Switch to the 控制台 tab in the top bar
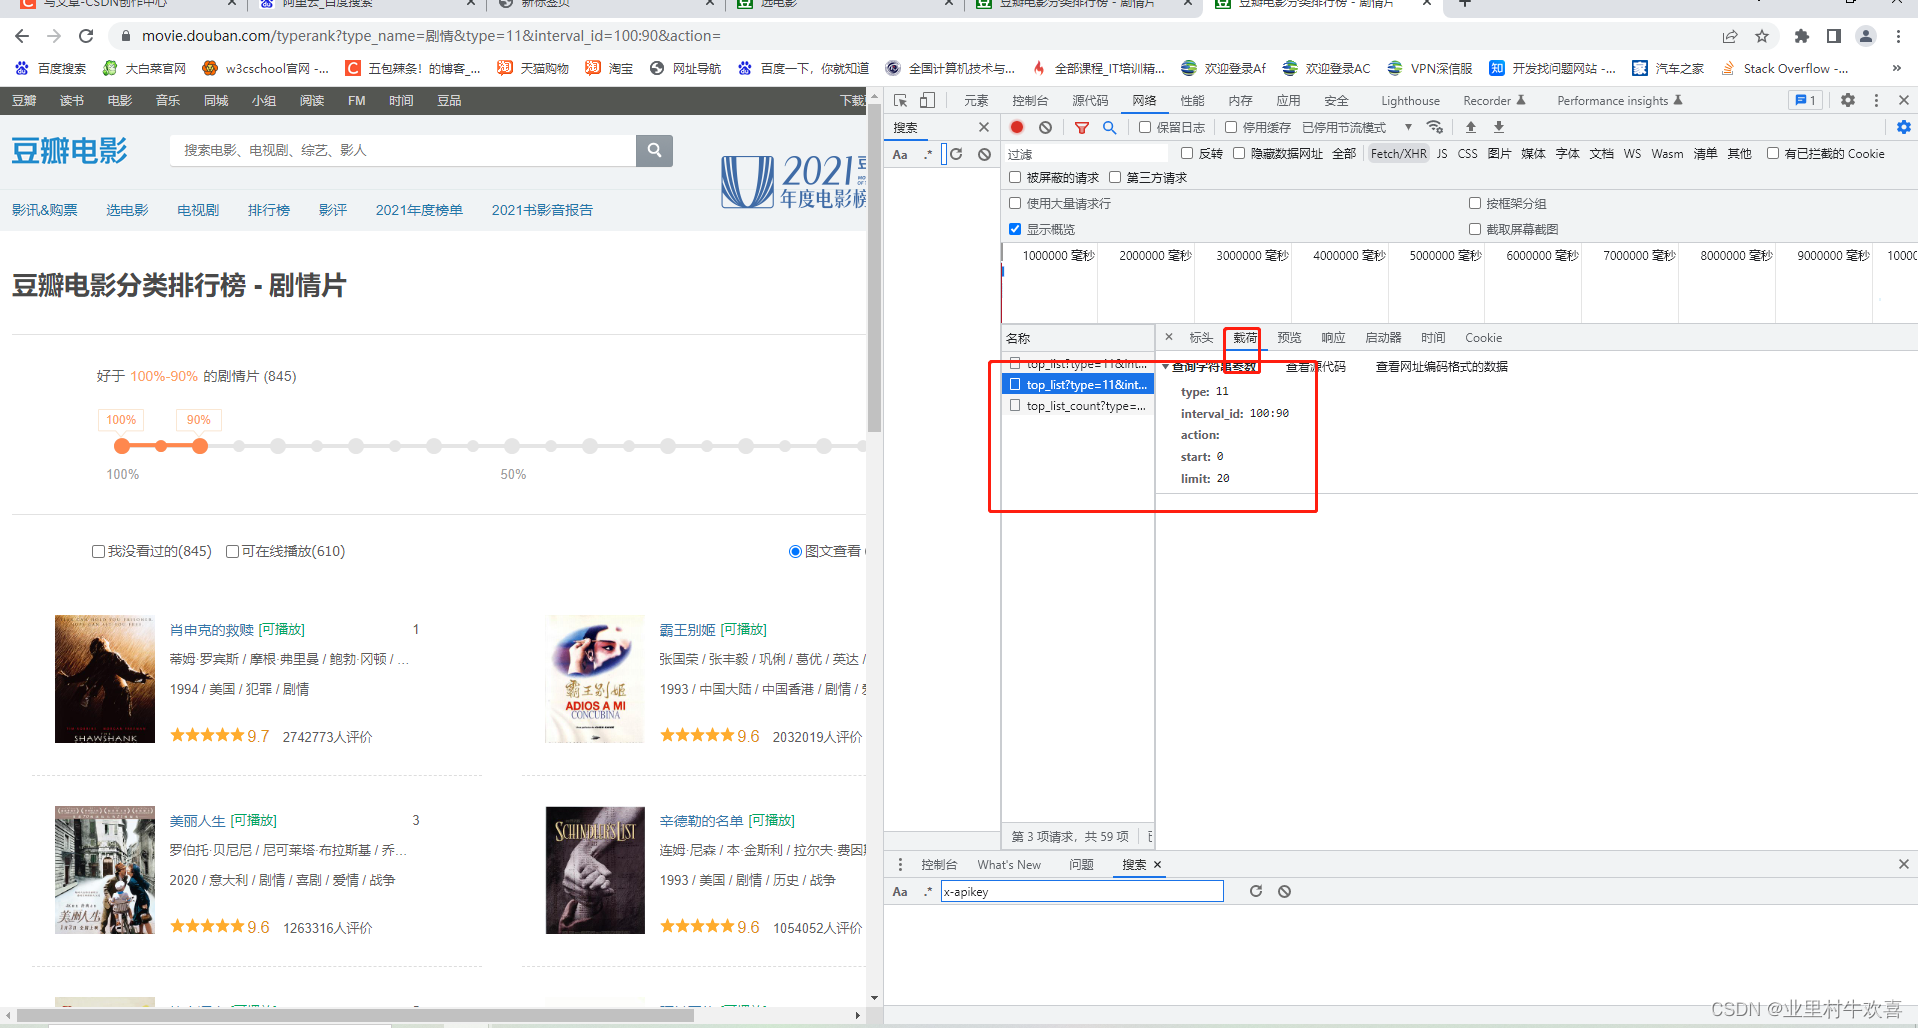This screenshot has width=1918, height=1028. point(1030,101)
